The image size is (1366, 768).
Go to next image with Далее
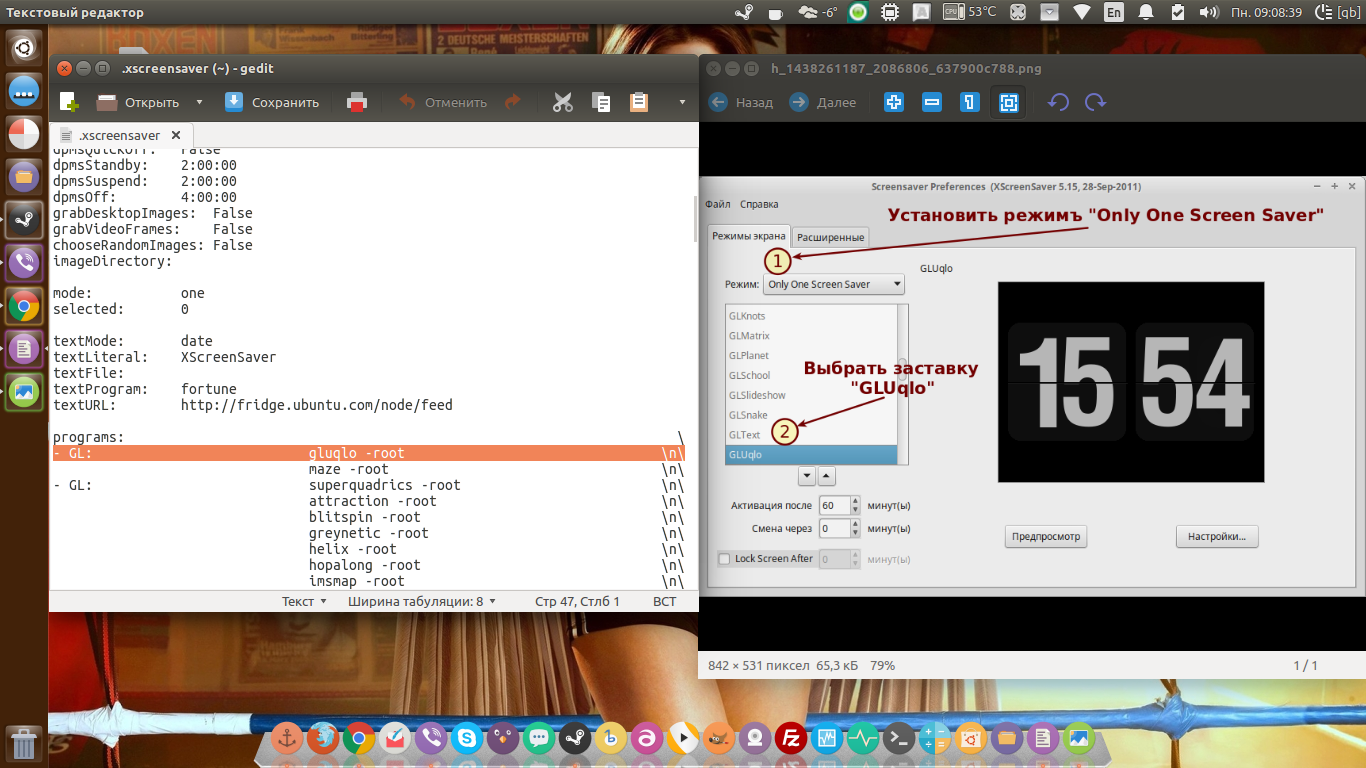(x=823, y=102)
